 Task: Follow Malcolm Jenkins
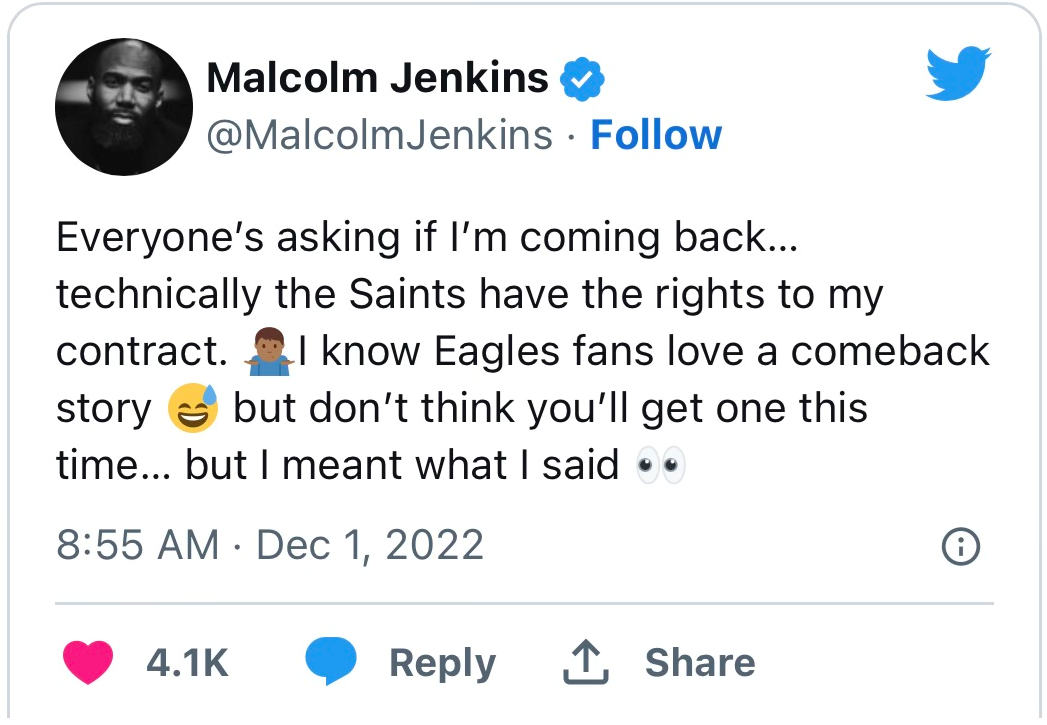click(656, 135)
